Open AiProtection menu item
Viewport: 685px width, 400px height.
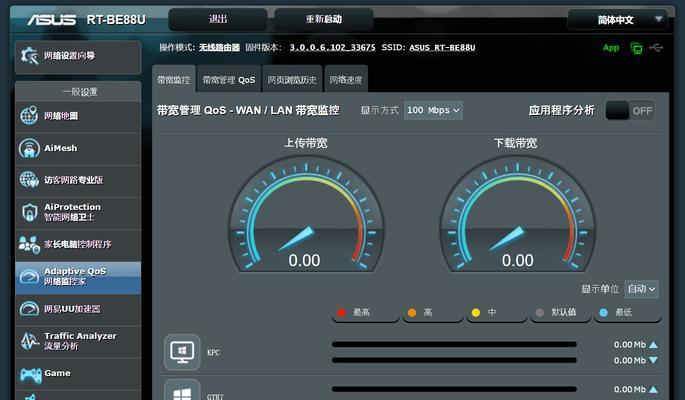78,212
